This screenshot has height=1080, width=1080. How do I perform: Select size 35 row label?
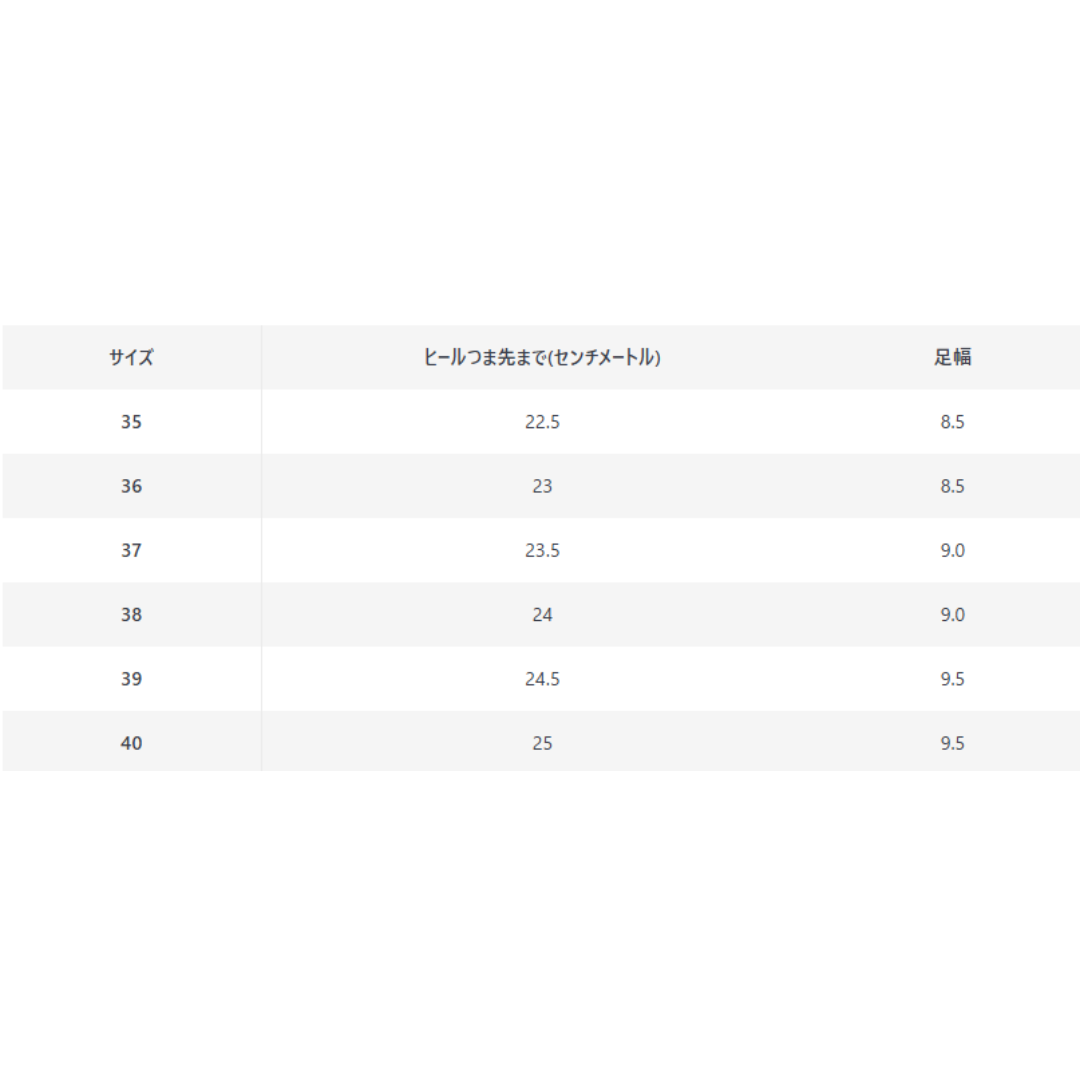coord(131,422)
